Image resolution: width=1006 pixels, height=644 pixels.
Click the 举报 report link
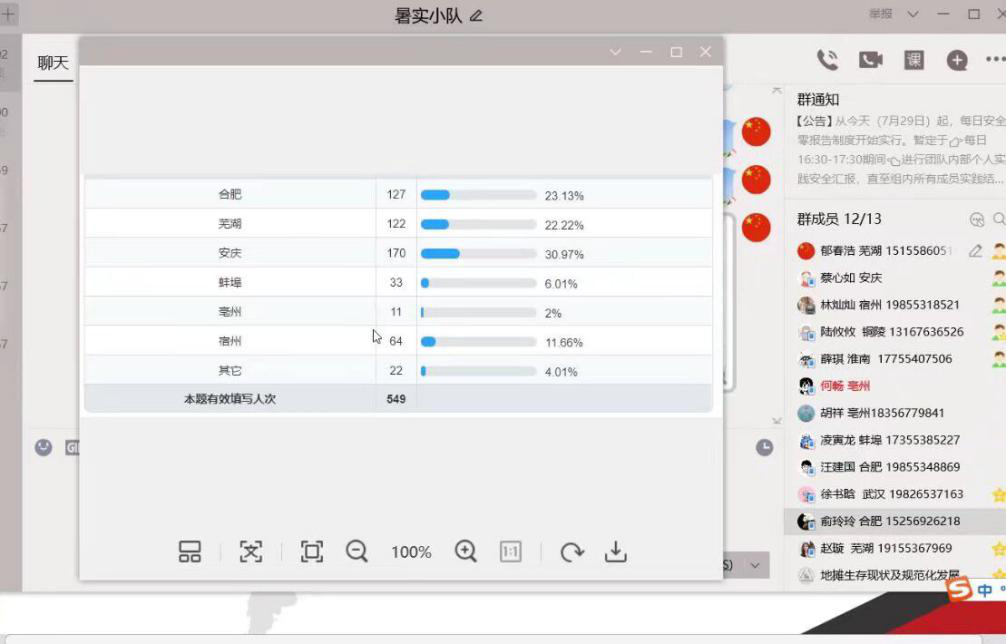tap(880, 14)
